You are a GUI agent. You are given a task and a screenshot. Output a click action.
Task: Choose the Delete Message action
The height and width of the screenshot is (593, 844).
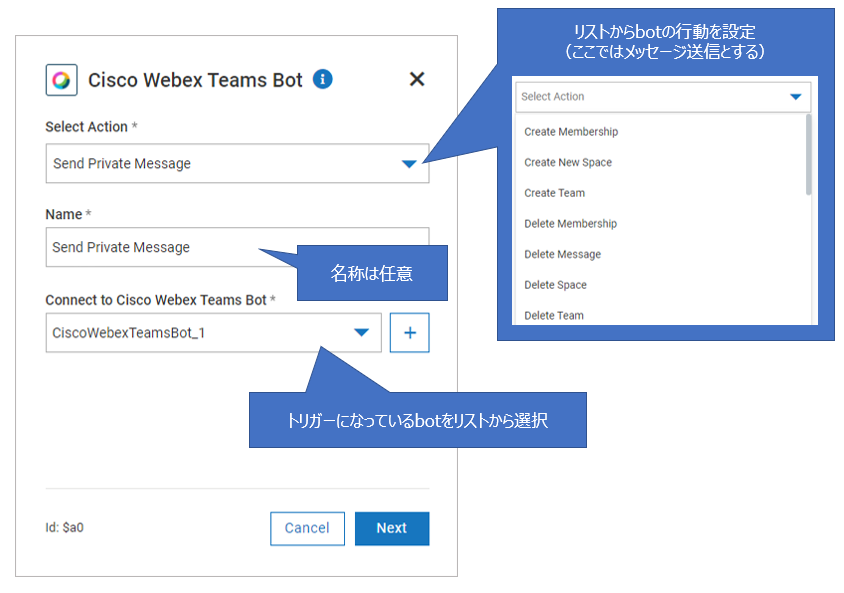click(x=562, y=254)
